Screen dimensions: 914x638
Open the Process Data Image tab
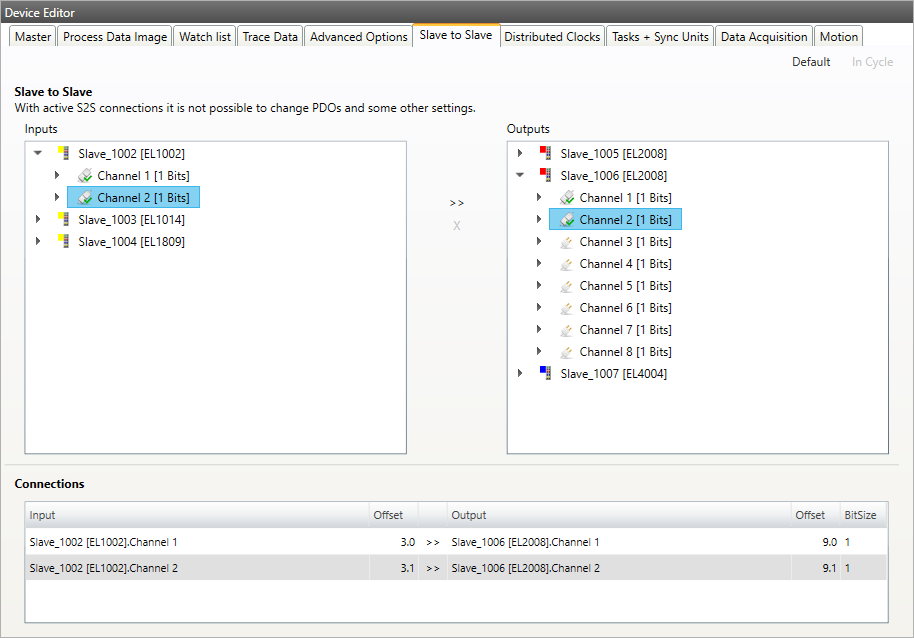(115, 37)
